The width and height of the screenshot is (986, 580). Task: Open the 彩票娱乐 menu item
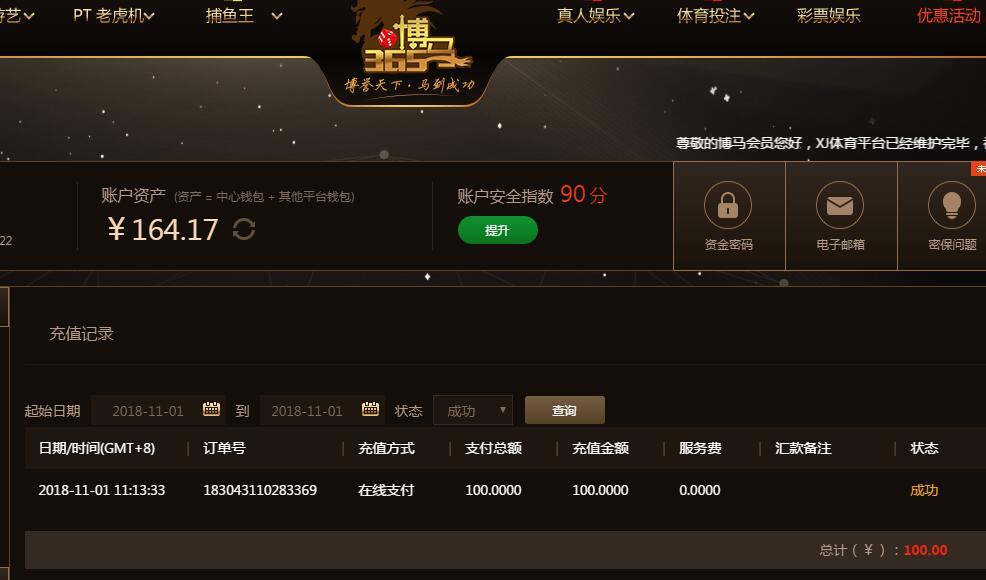[x=828, y=15]
